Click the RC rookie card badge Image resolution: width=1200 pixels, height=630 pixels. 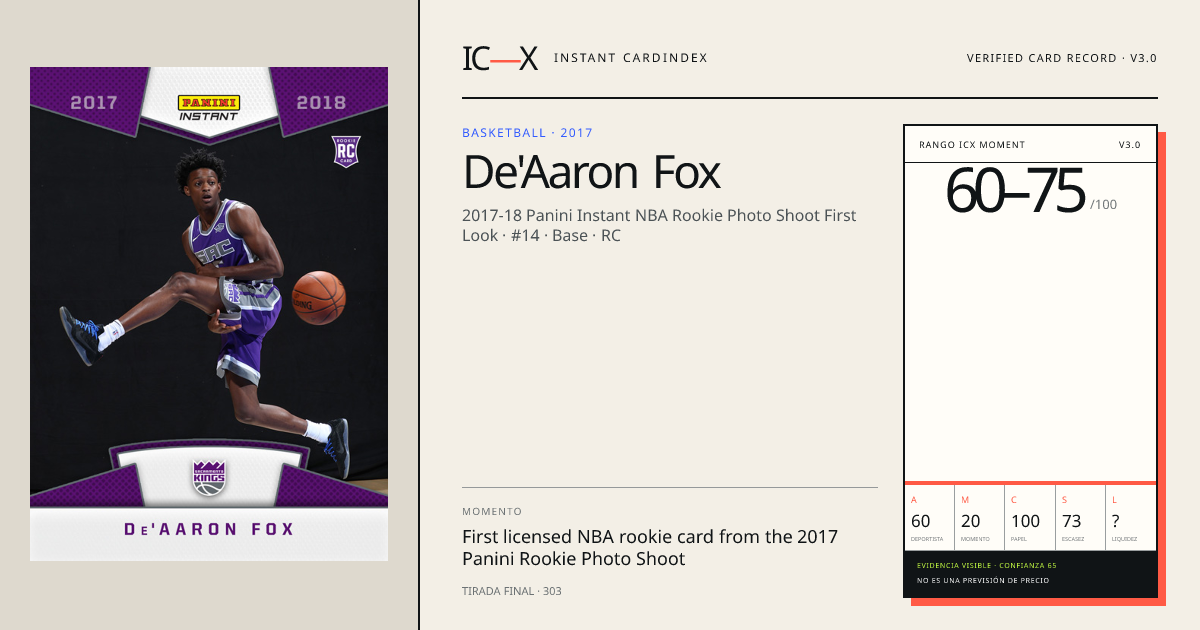[346, 151]
